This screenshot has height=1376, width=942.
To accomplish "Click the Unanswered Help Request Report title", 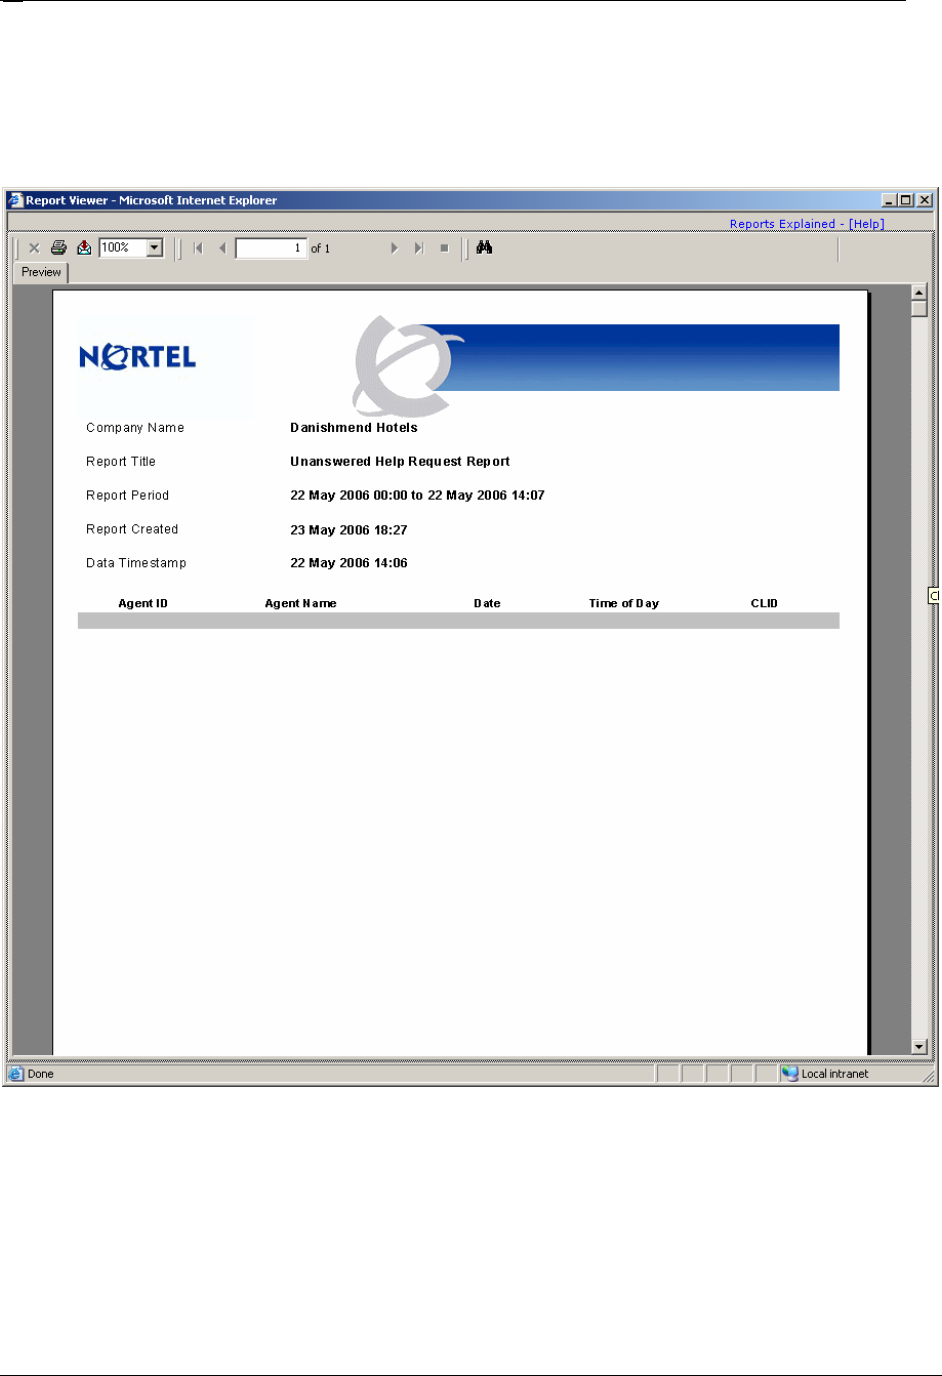I will [x=400, y=462].
